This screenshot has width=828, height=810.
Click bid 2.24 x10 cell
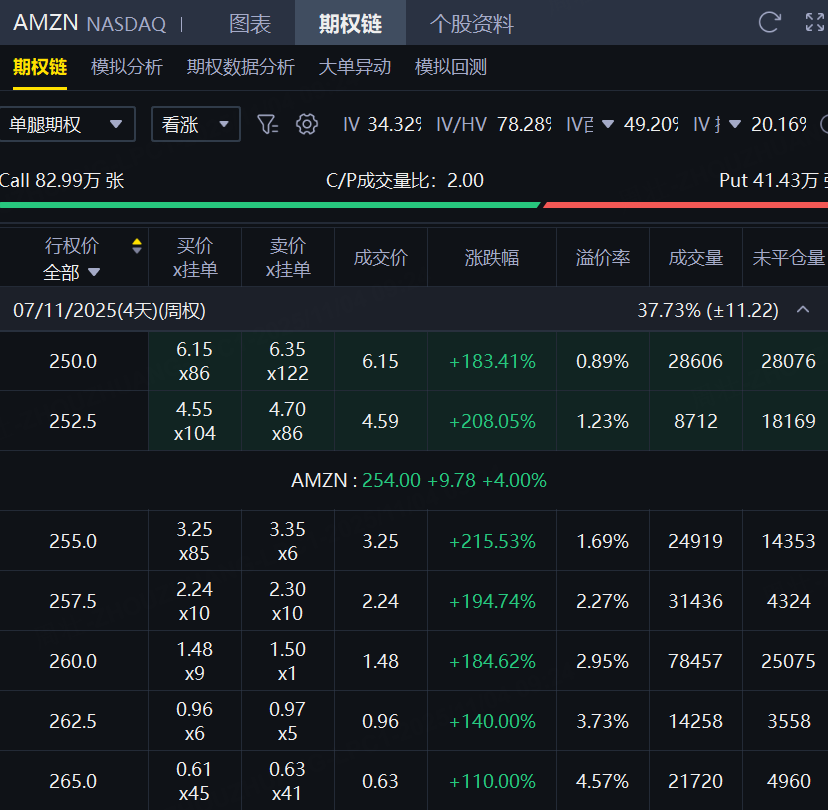tap(195, 601)
